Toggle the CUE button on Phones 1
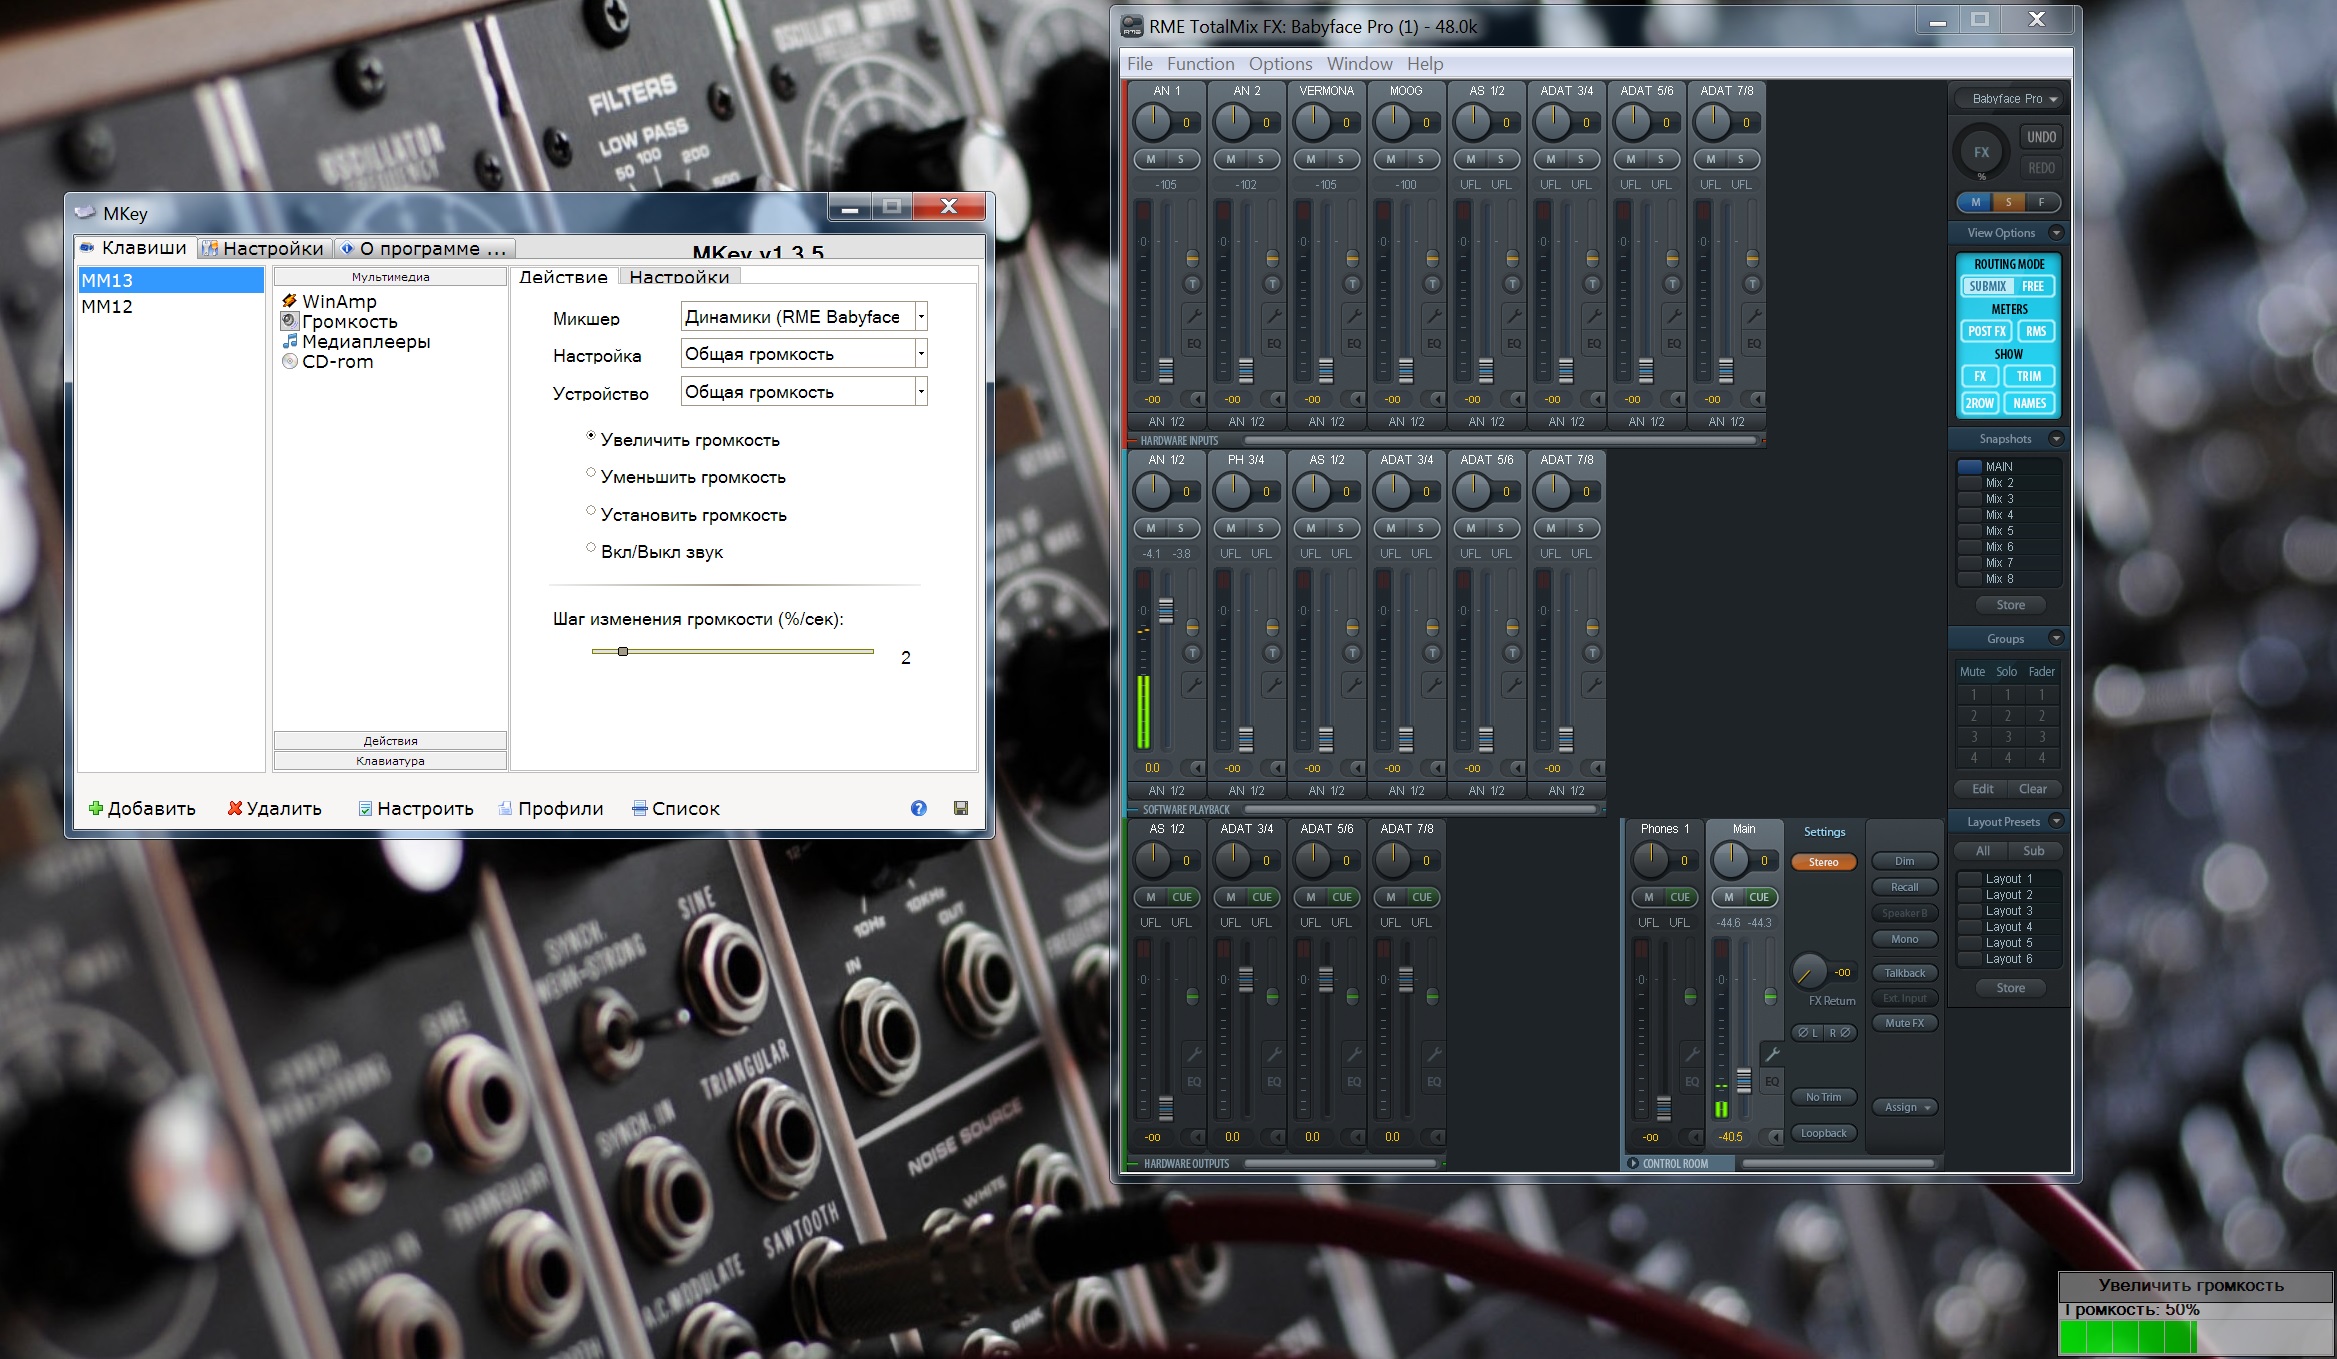This screenshot has height=1359, width=2337. (x=1680, y=897)
